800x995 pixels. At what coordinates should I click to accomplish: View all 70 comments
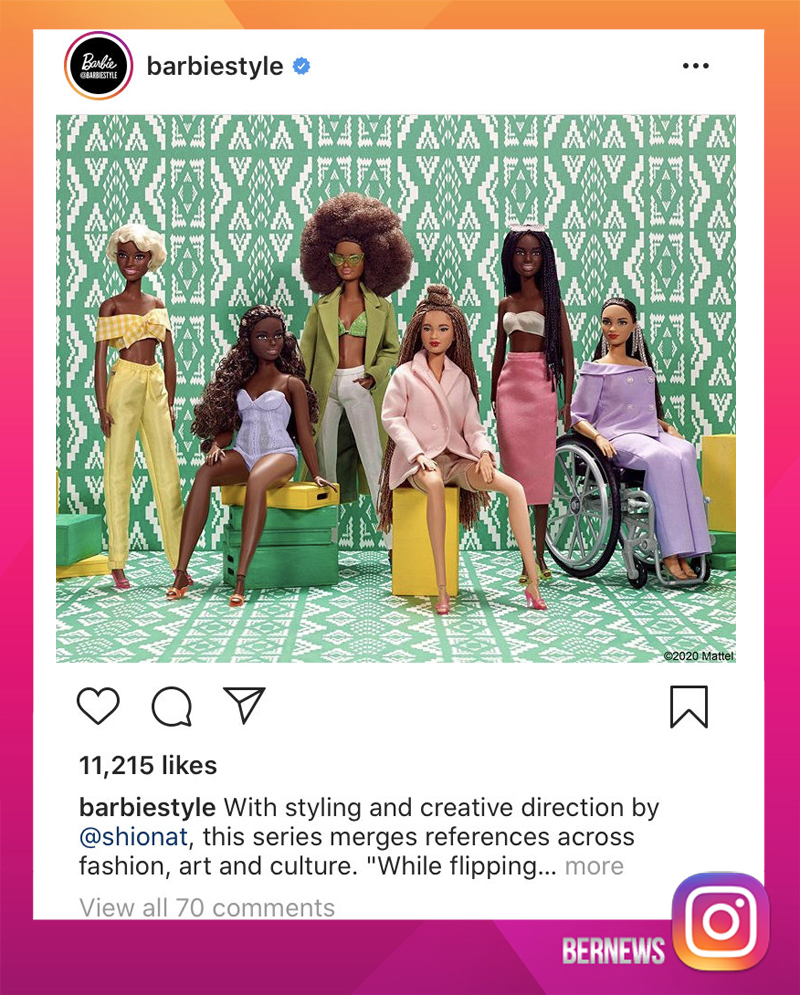207,907
